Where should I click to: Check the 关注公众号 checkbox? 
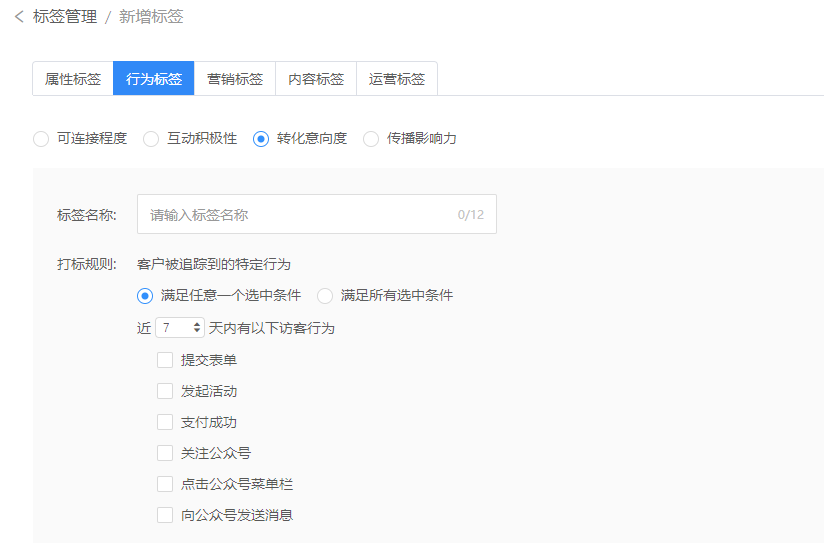click(165, 453)
